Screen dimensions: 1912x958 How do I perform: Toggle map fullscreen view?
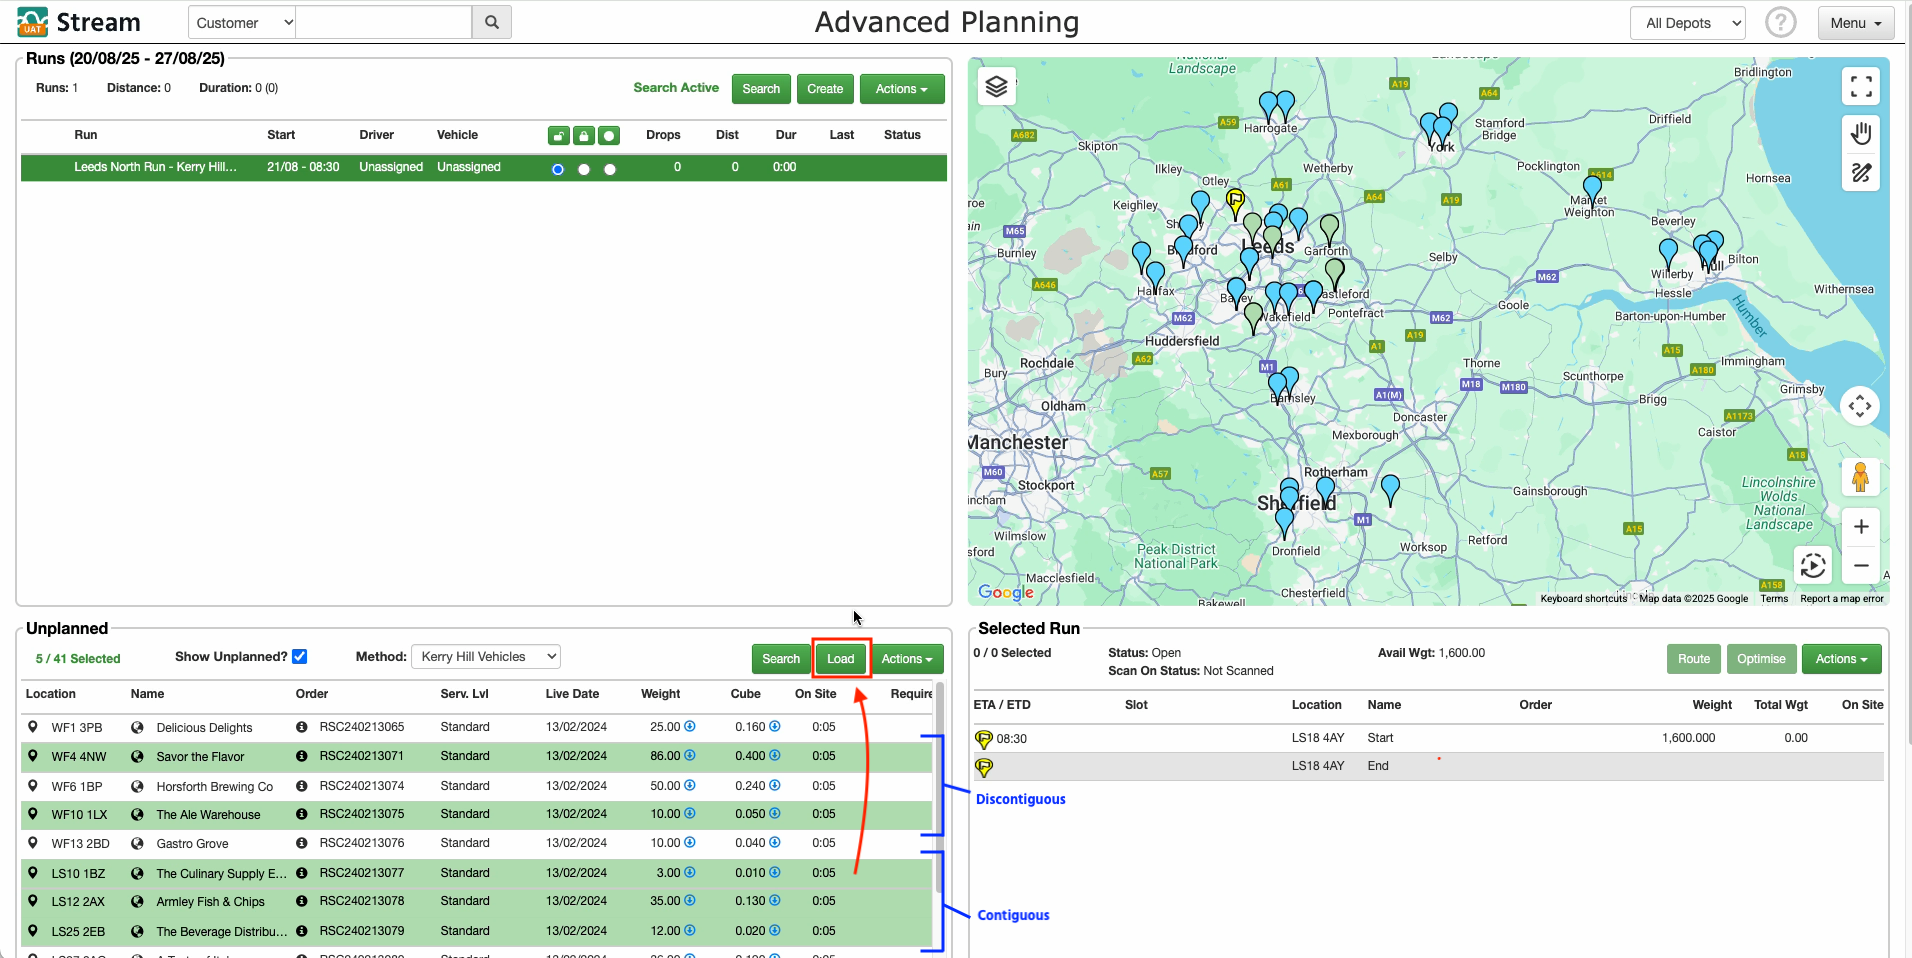(1861, 87)
